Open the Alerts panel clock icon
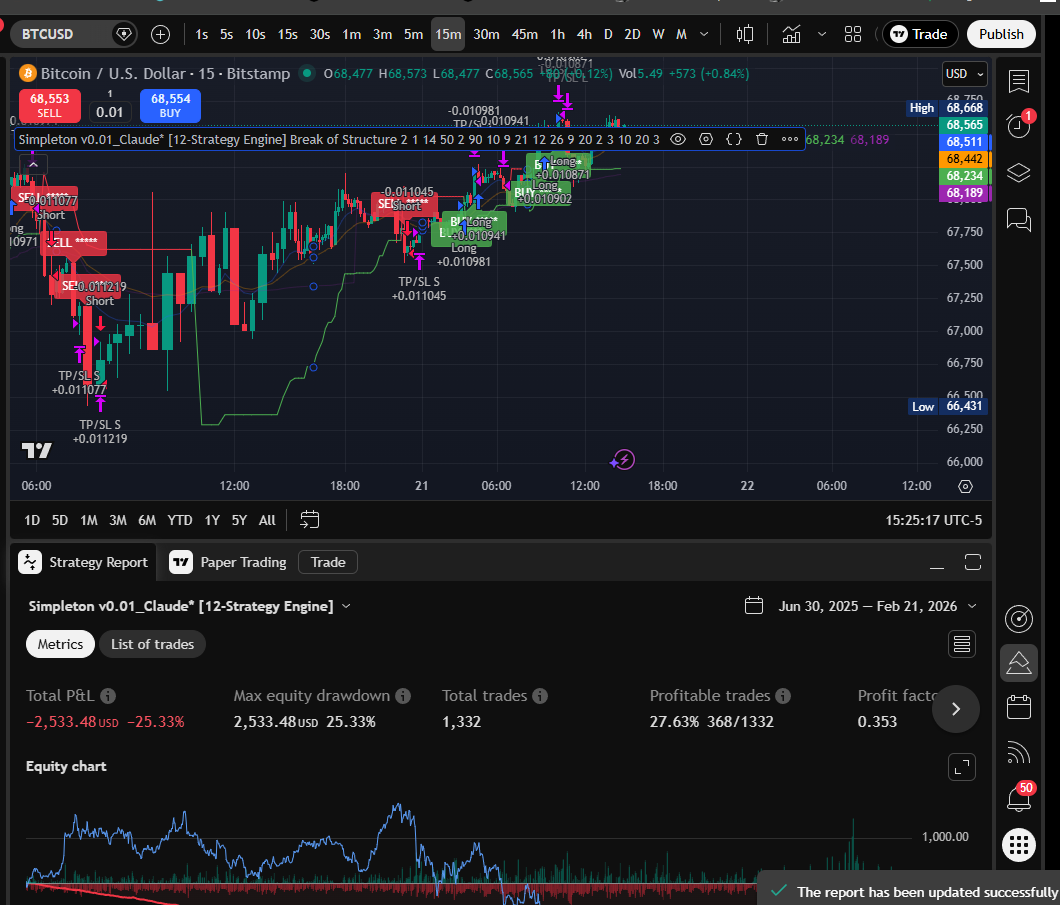 [x=1018, y=125]
